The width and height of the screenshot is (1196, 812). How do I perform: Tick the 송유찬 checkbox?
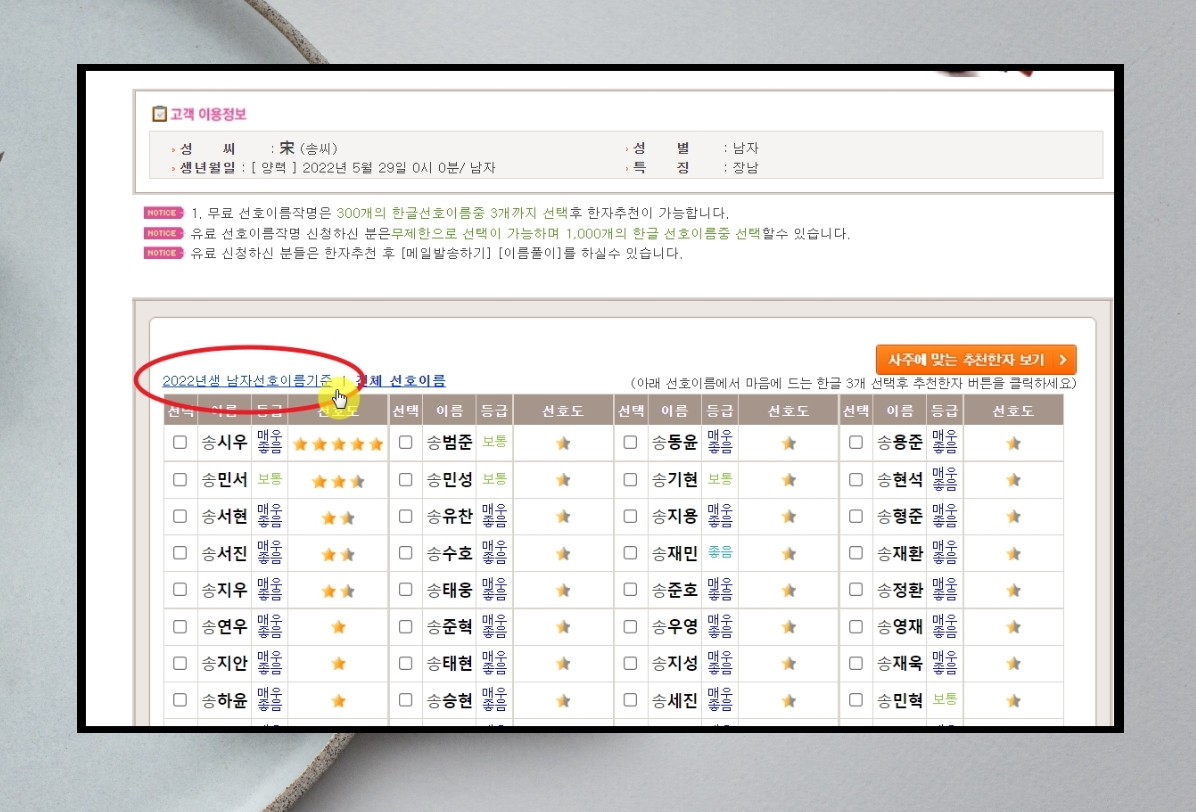pyautogui.click(x=406, y=516)
